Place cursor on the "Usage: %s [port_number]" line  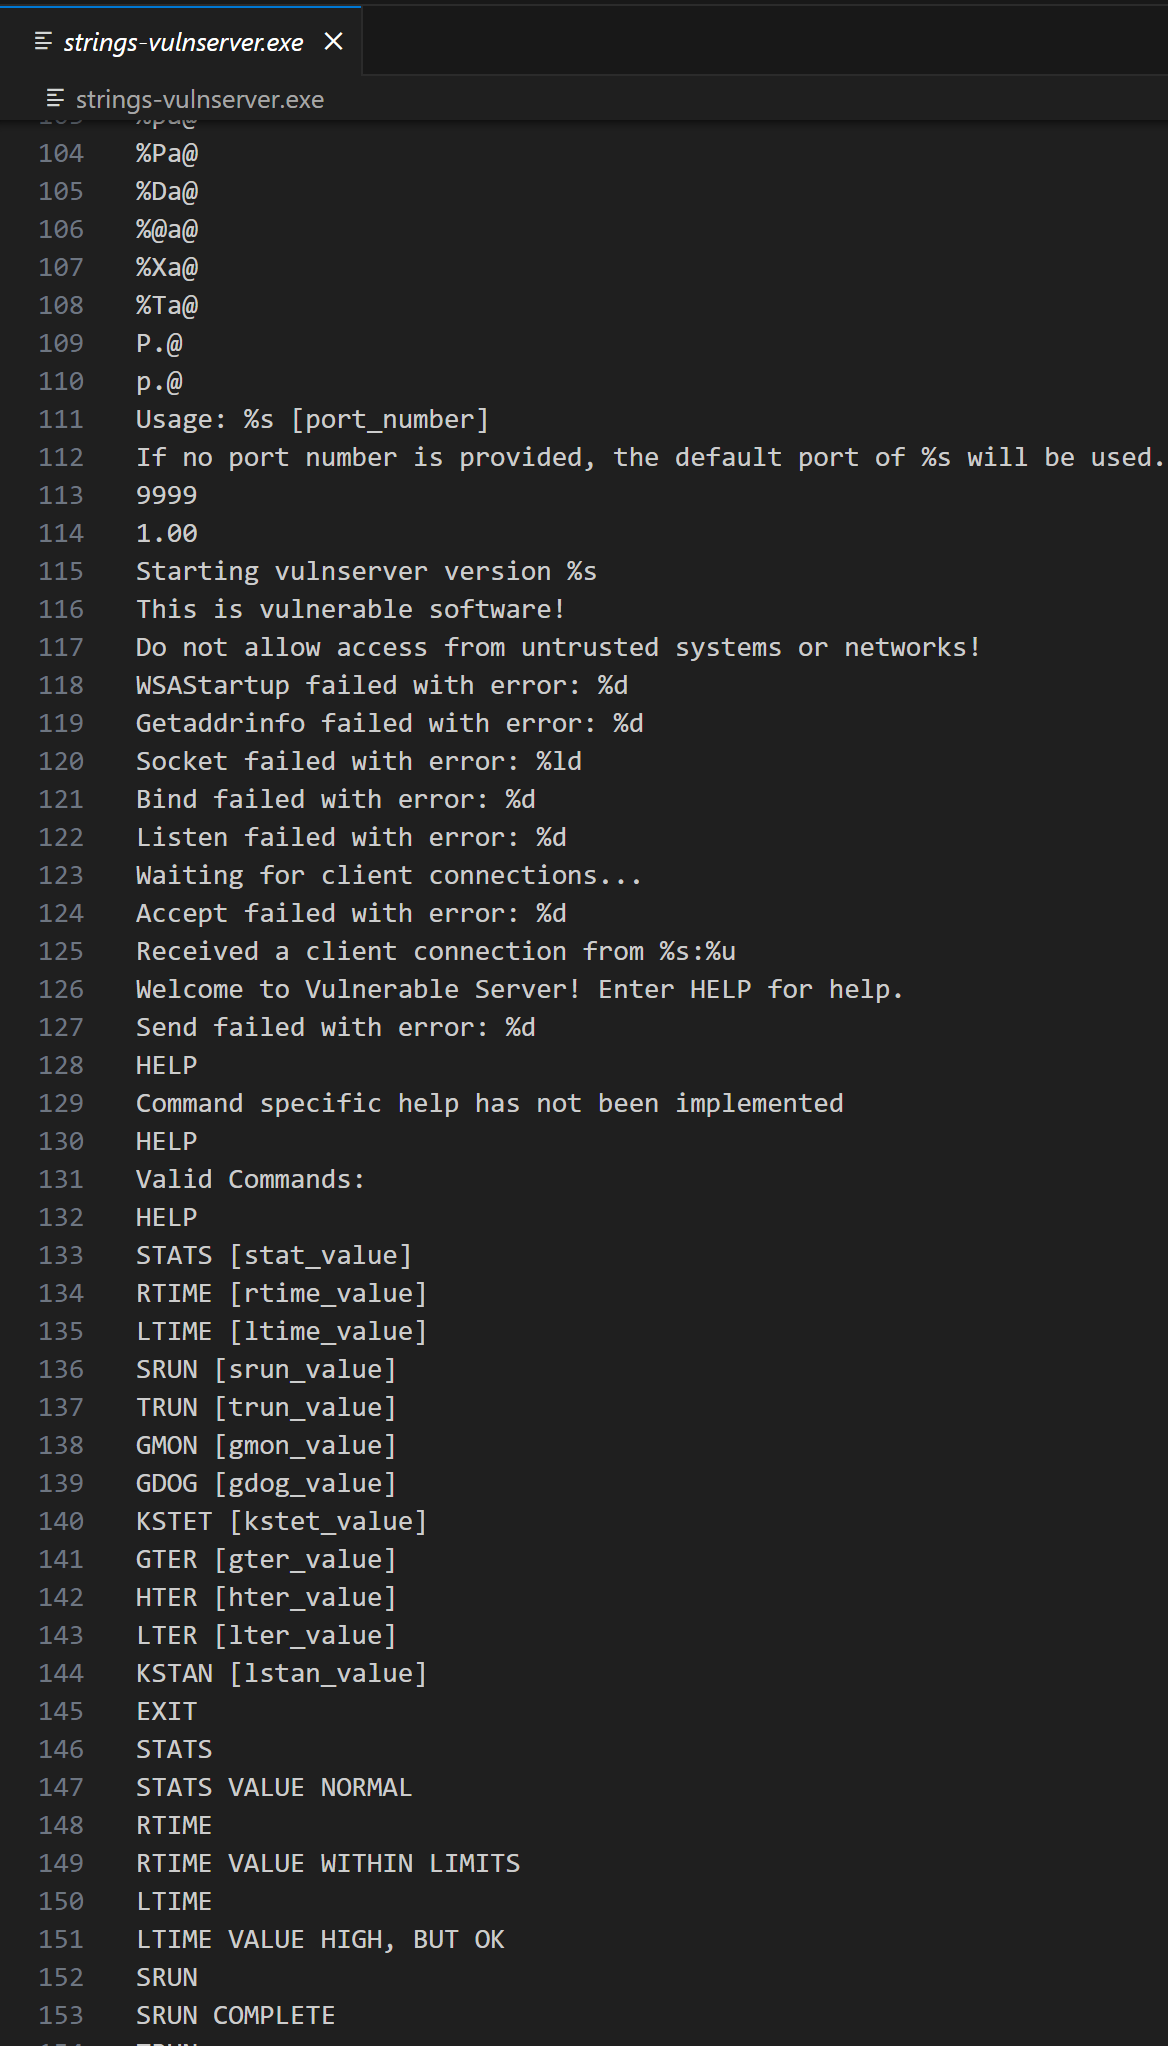312,419
